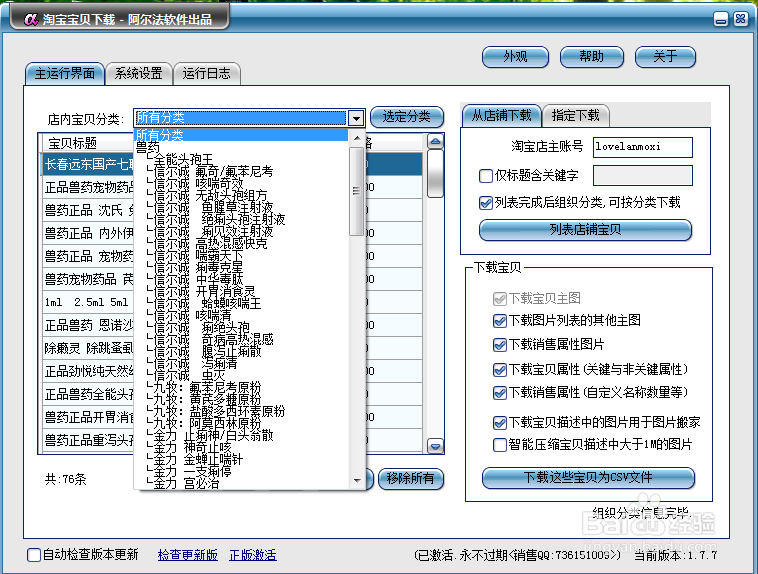Switch to 运行日志 tab
The image size is (758, 574).
[206, 74]
